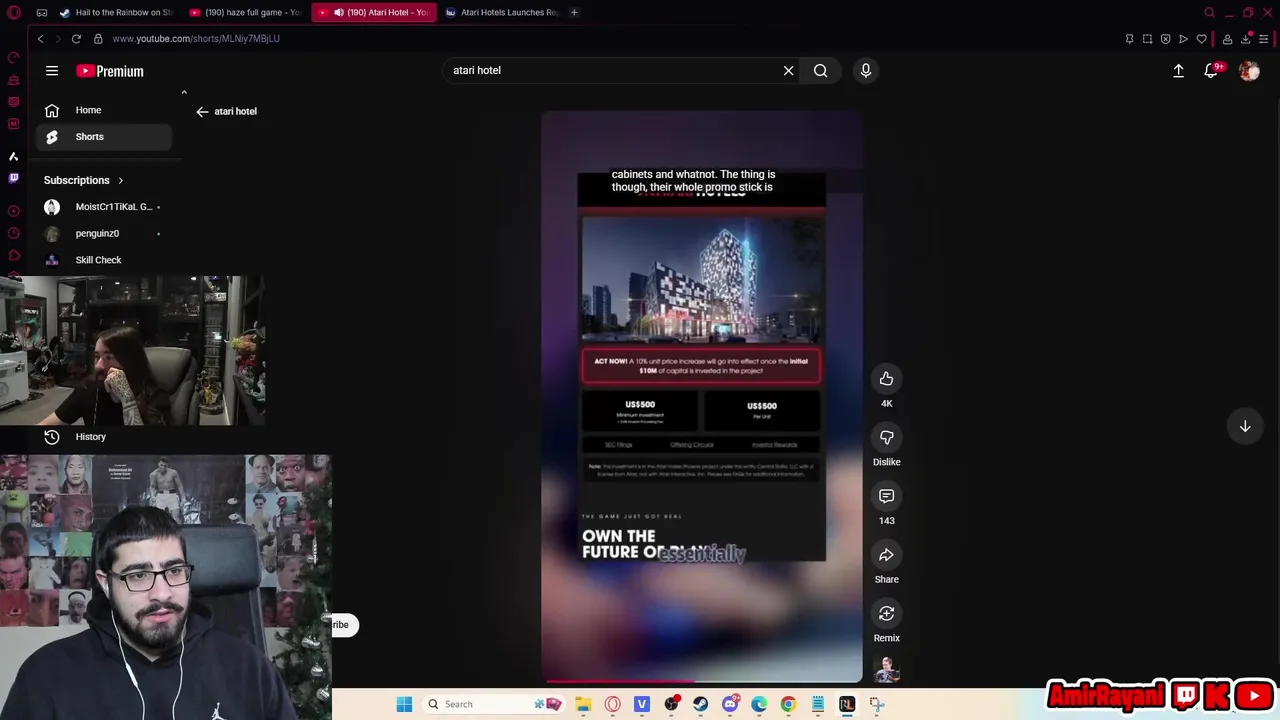1280x720 pixels.
Task: Open the Aria AI sidebar icon
Action: point(14,156)
